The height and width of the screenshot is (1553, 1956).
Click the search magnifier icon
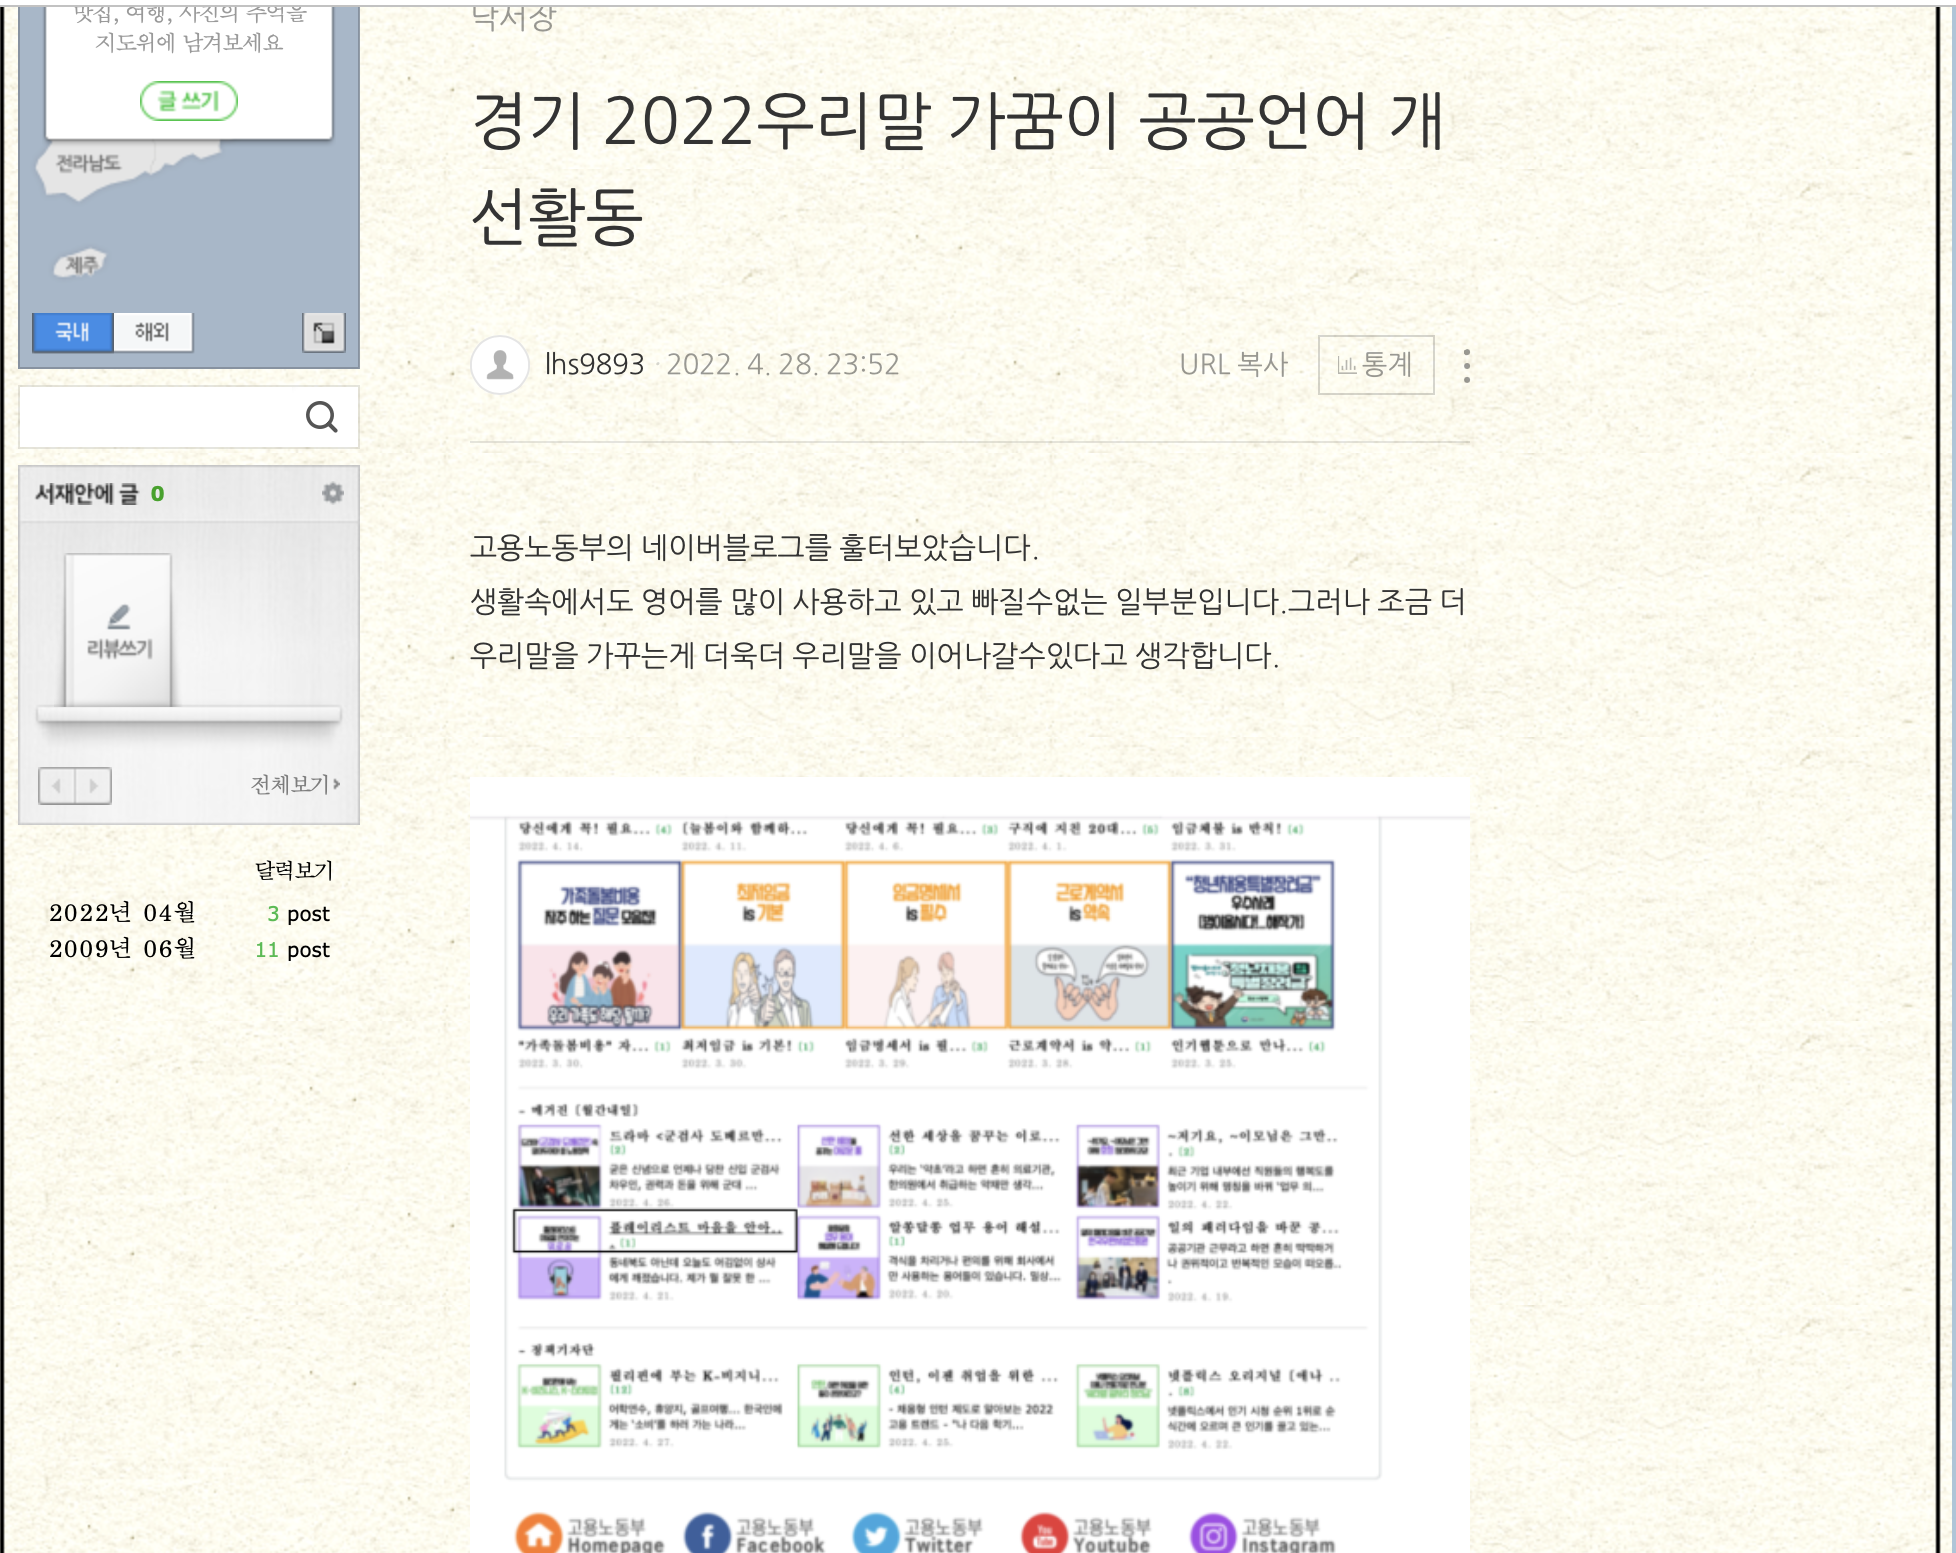click(x=321, y=417)
